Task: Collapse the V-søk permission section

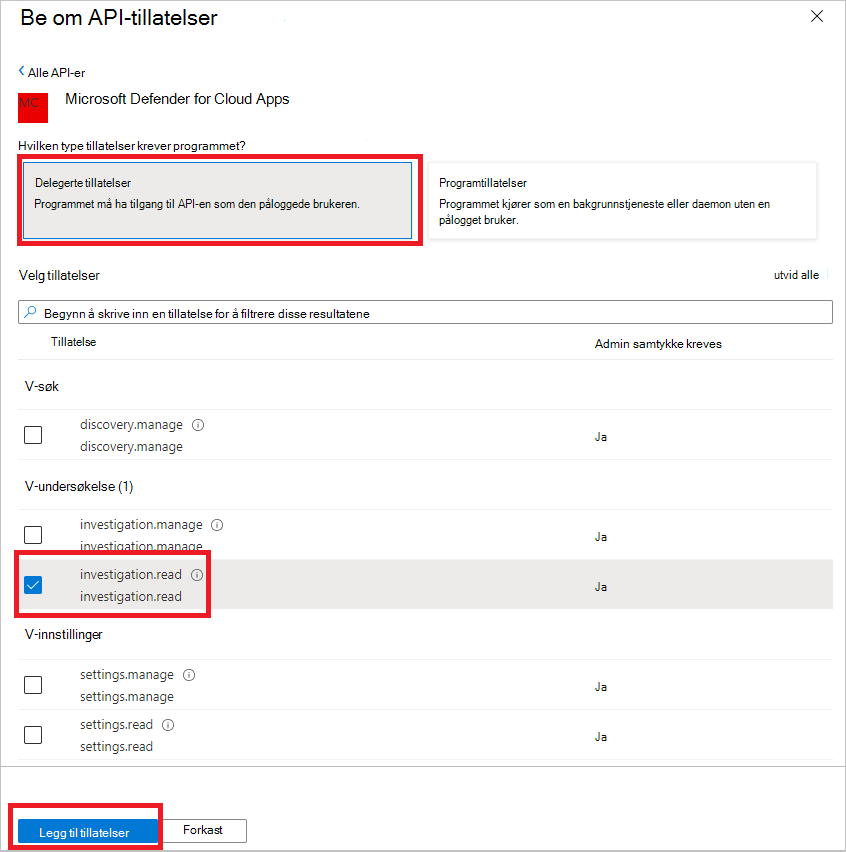Action: [41, 385]
